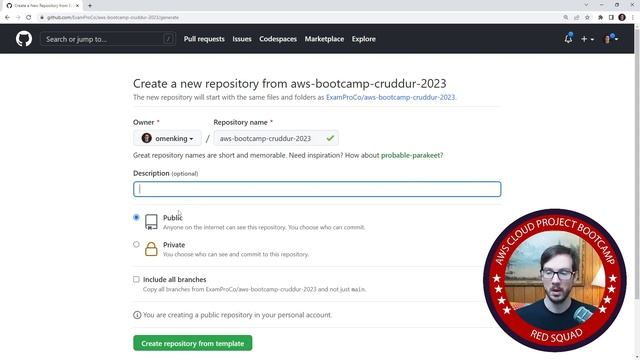Open the Owner omenking dropdown
This screenshot has height=360, width=640.
[167, 138]
